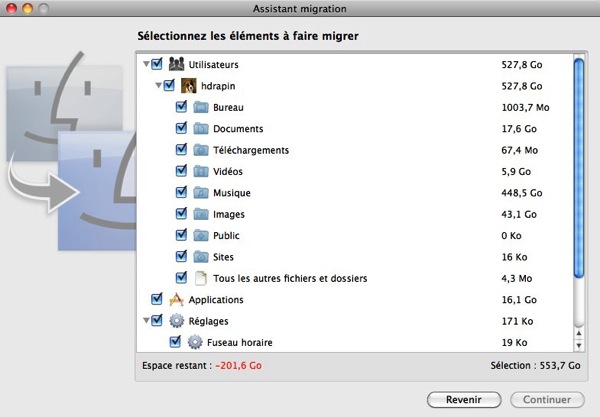The image size is (600, 417).
Task: Select the Sites row label
Action: tap(224, 257)
